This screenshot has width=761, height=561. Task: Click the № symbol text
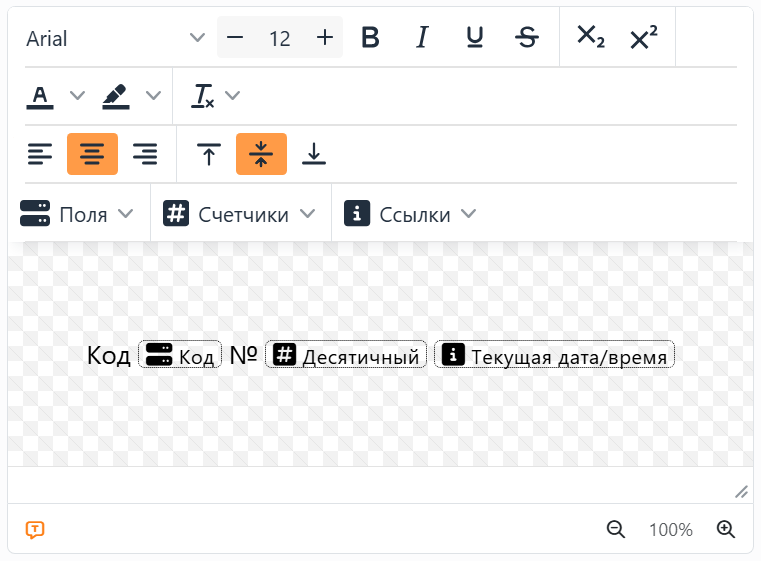243,355
